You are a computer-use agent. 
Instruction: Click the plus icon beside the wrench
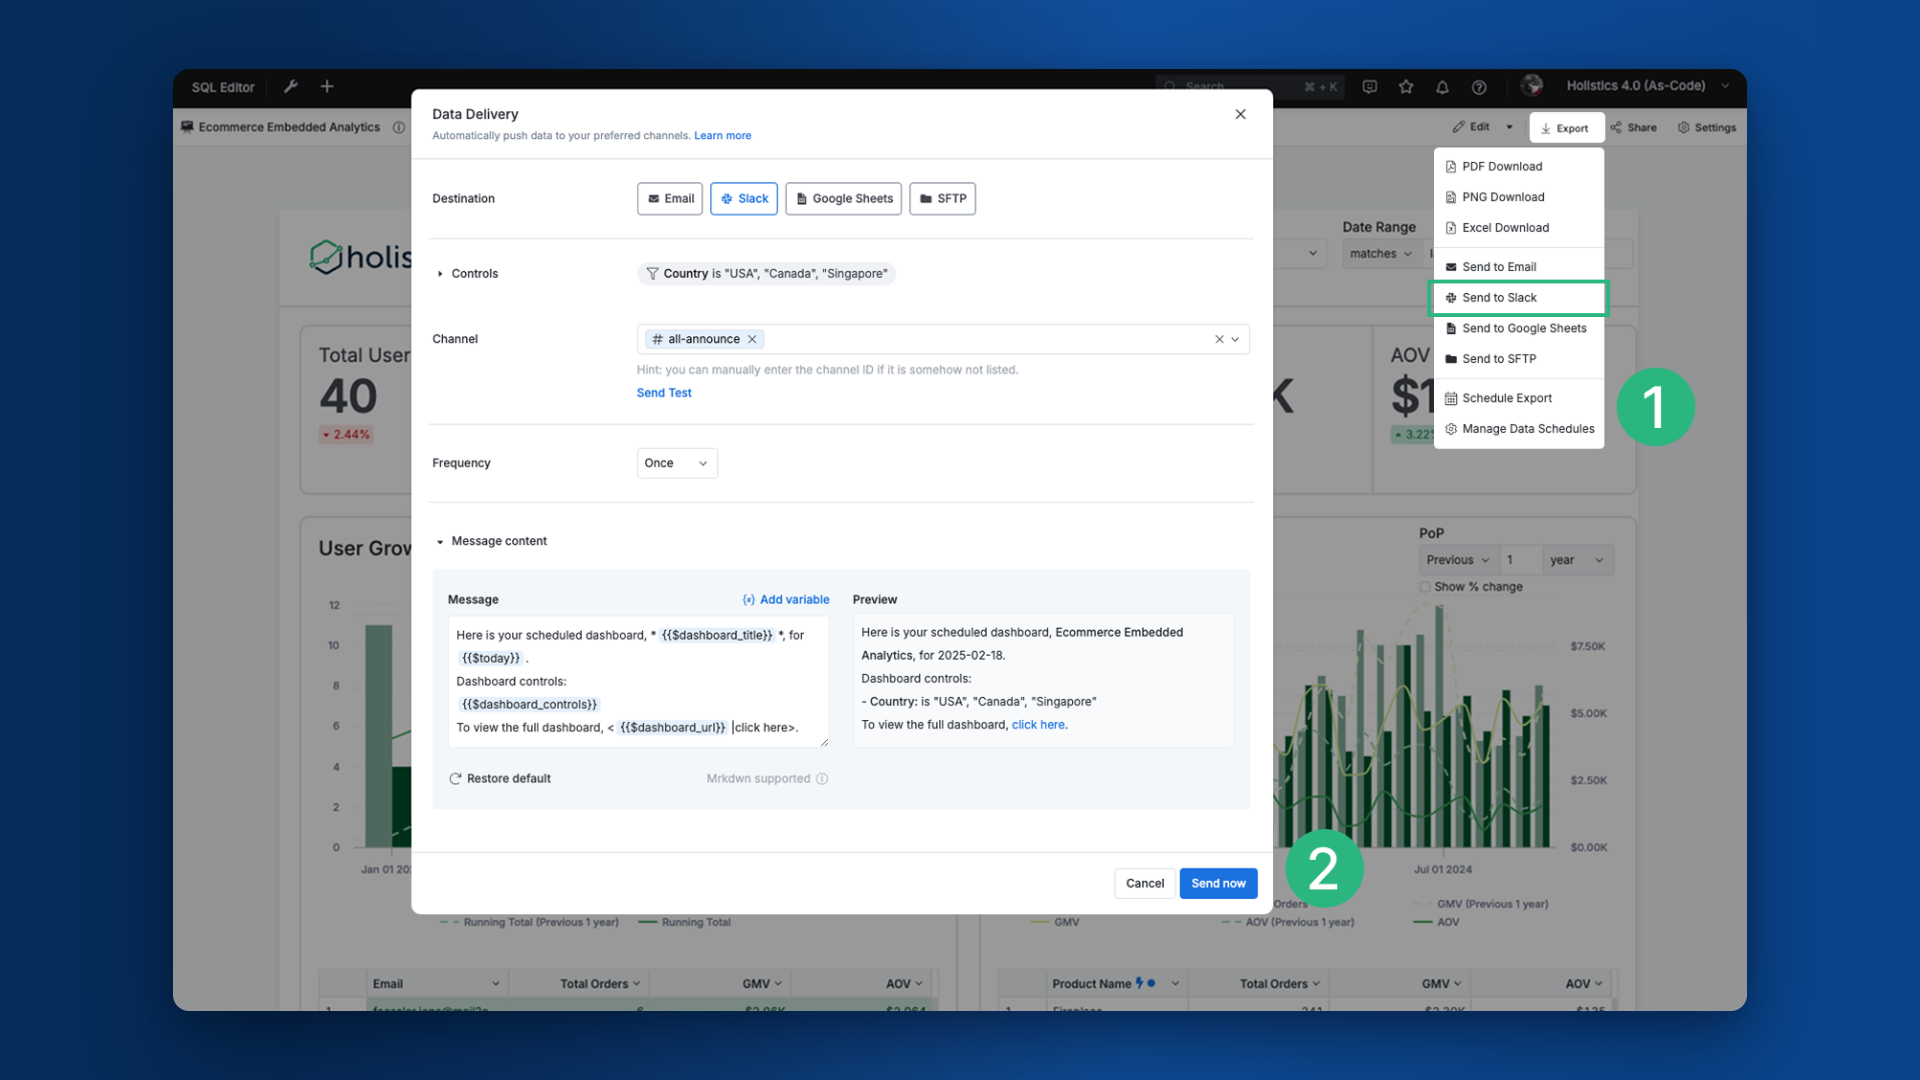[x=327, y=87]
